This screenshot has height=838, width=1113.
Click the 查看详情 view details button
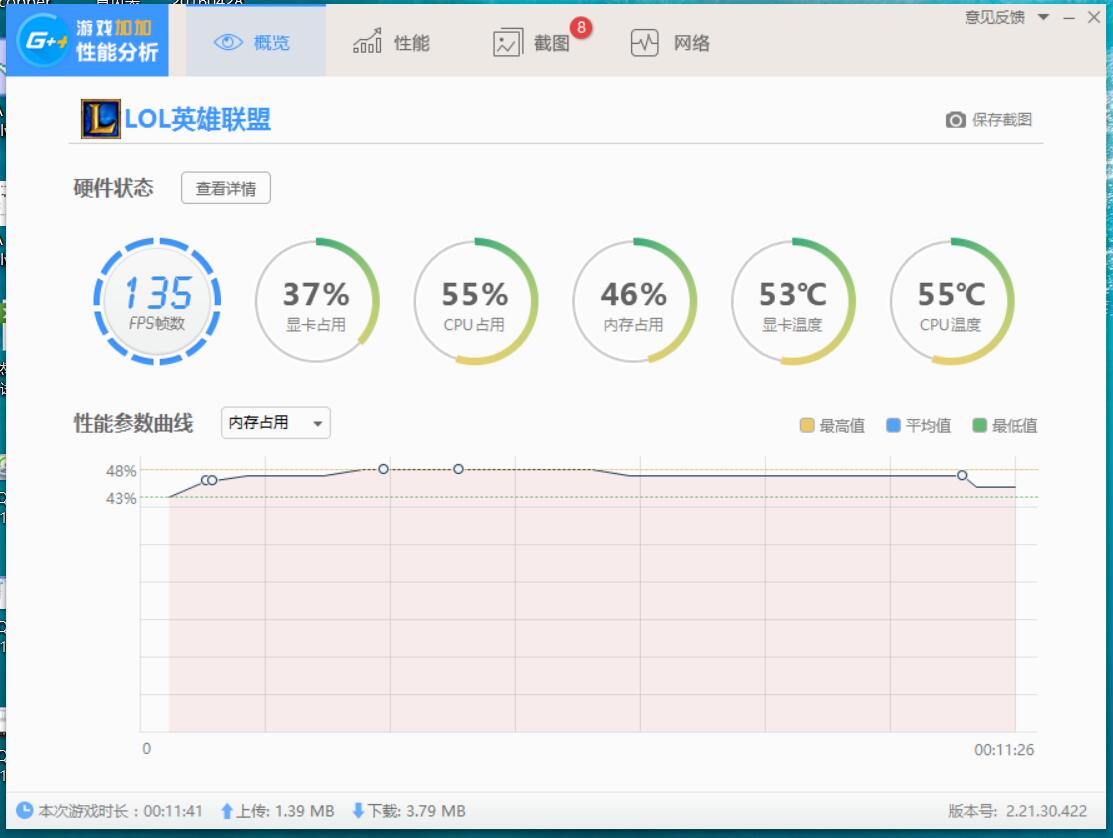(226, 188)
